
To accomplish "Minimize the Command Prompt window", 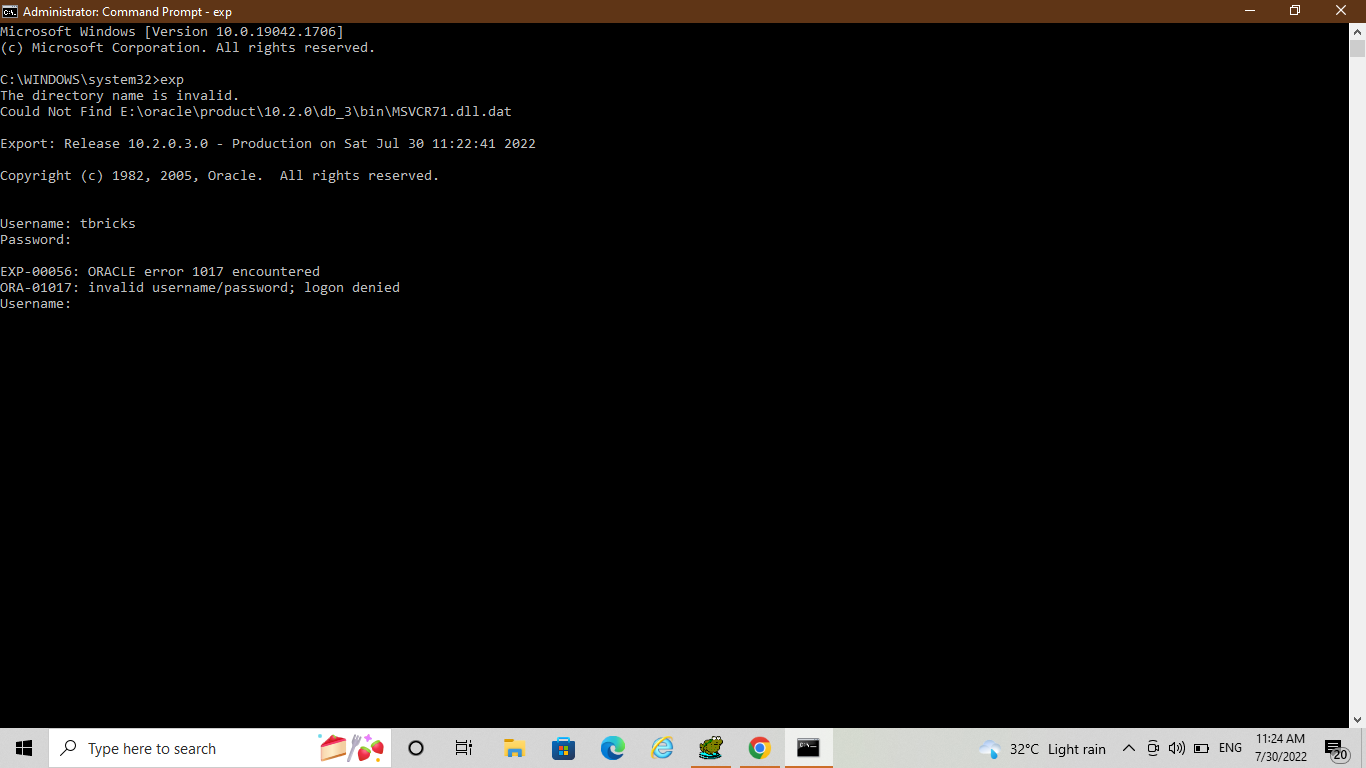I will point(1250,11).
